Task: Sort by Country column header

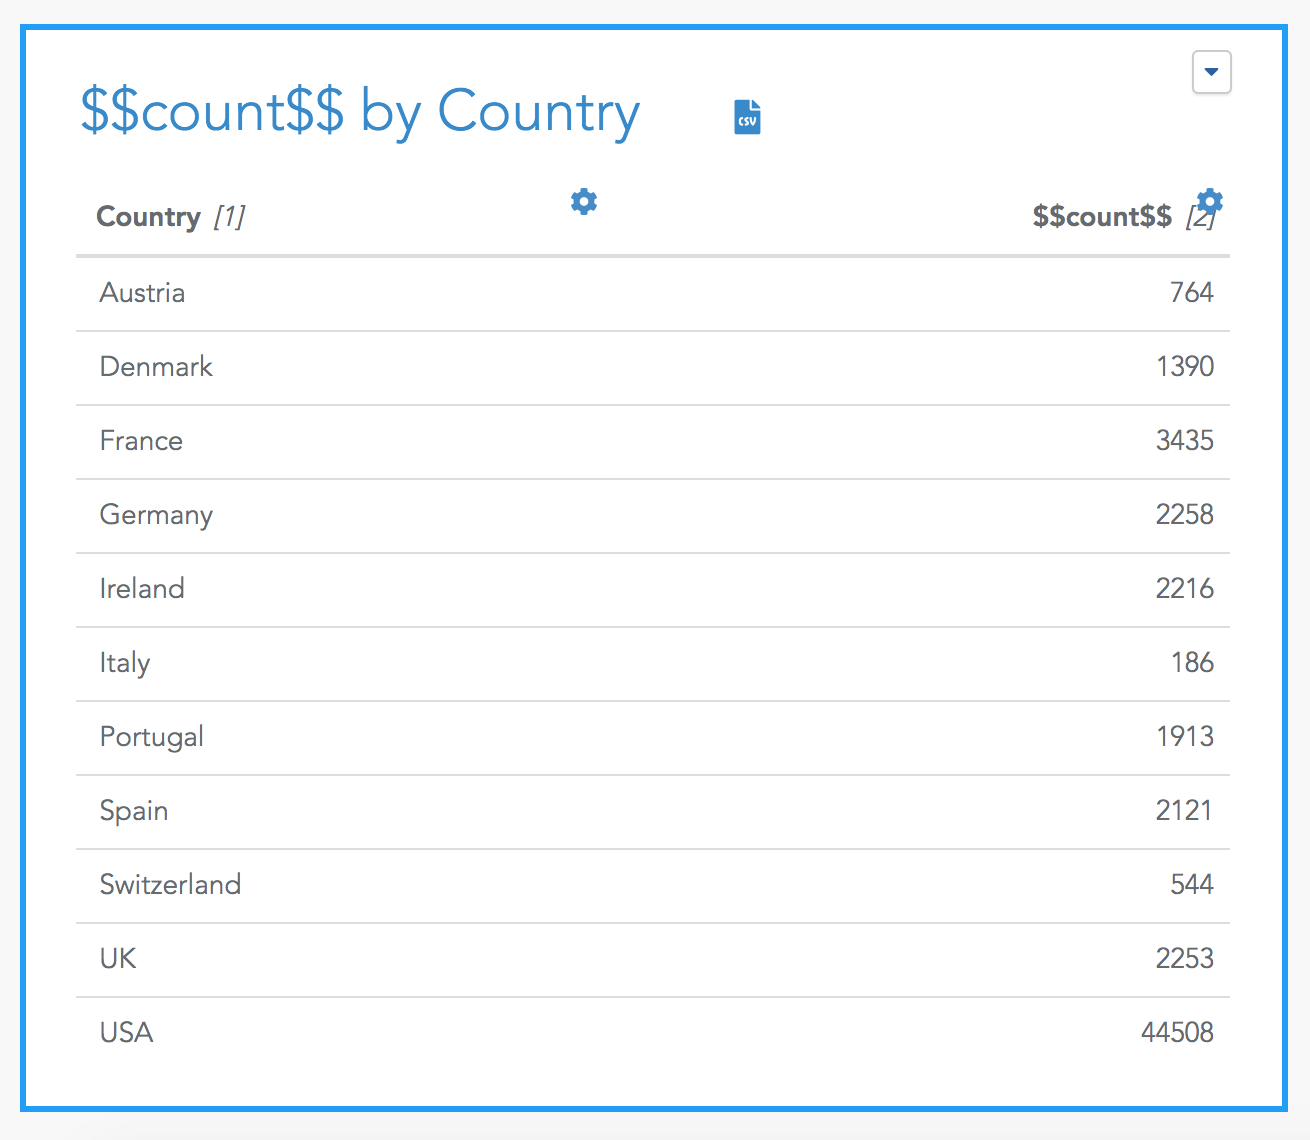Action: (170, 217)
